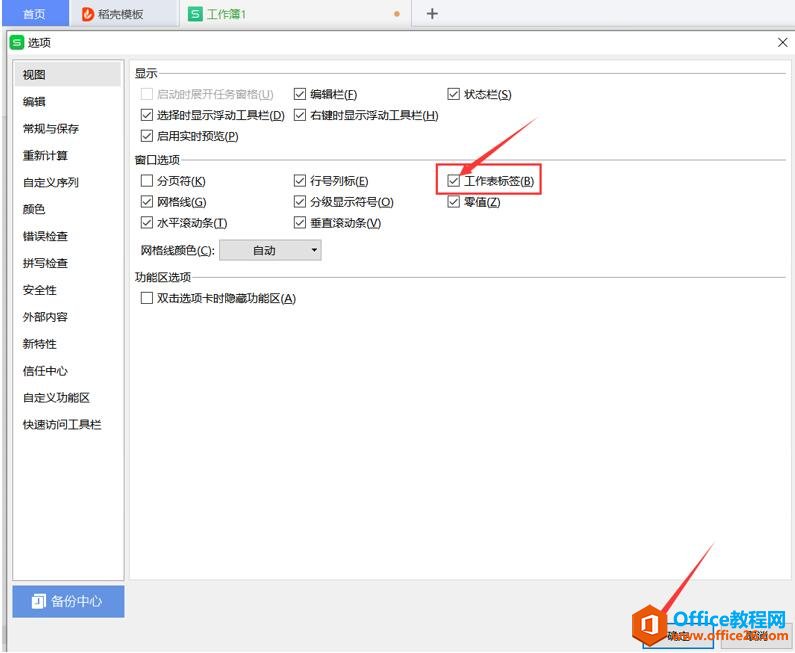The height and width of the screenshot is (653, 795).
Task: Open 自定义功能区 settings
Action: [x=67, y=397]
